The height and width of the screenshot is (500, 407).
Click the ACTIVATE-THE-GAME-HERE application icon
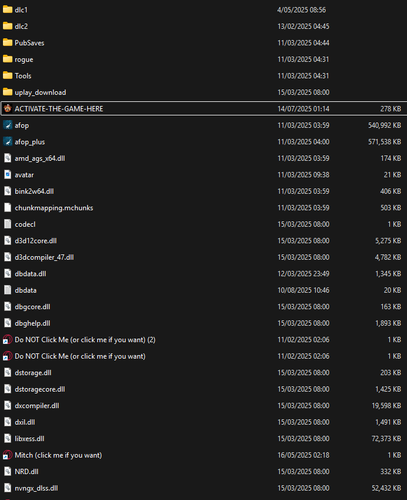(7, 109)
